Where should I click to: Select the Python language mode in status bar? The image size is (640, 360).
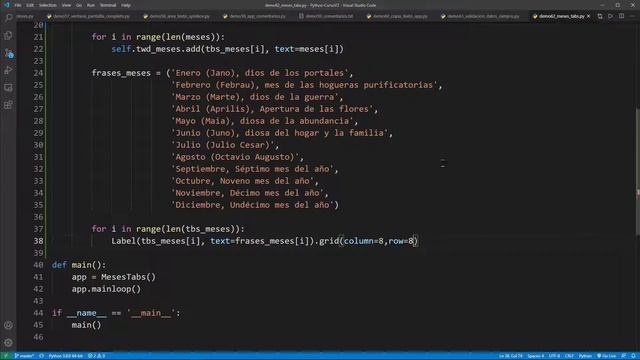click(x=585, y=356)
